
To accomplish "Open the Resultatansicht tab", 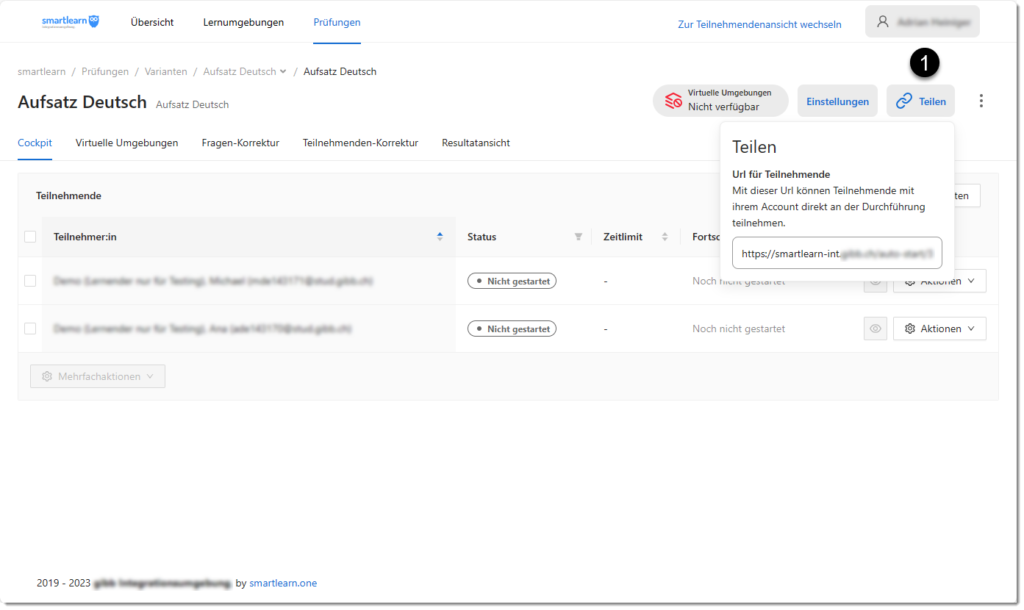I will click(475, 143).
